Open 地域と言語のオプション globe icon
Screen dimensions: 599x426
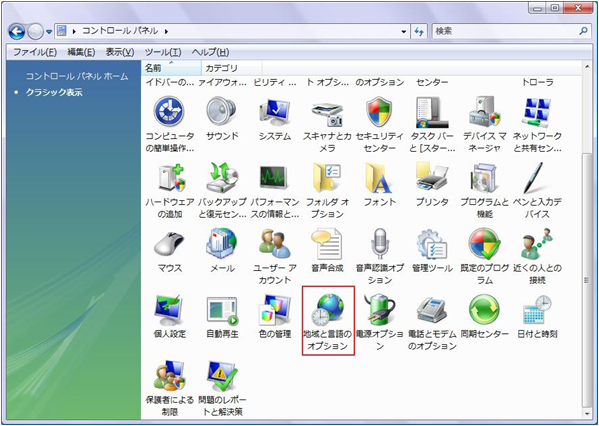pyautogui.click(x=327, y=310)
